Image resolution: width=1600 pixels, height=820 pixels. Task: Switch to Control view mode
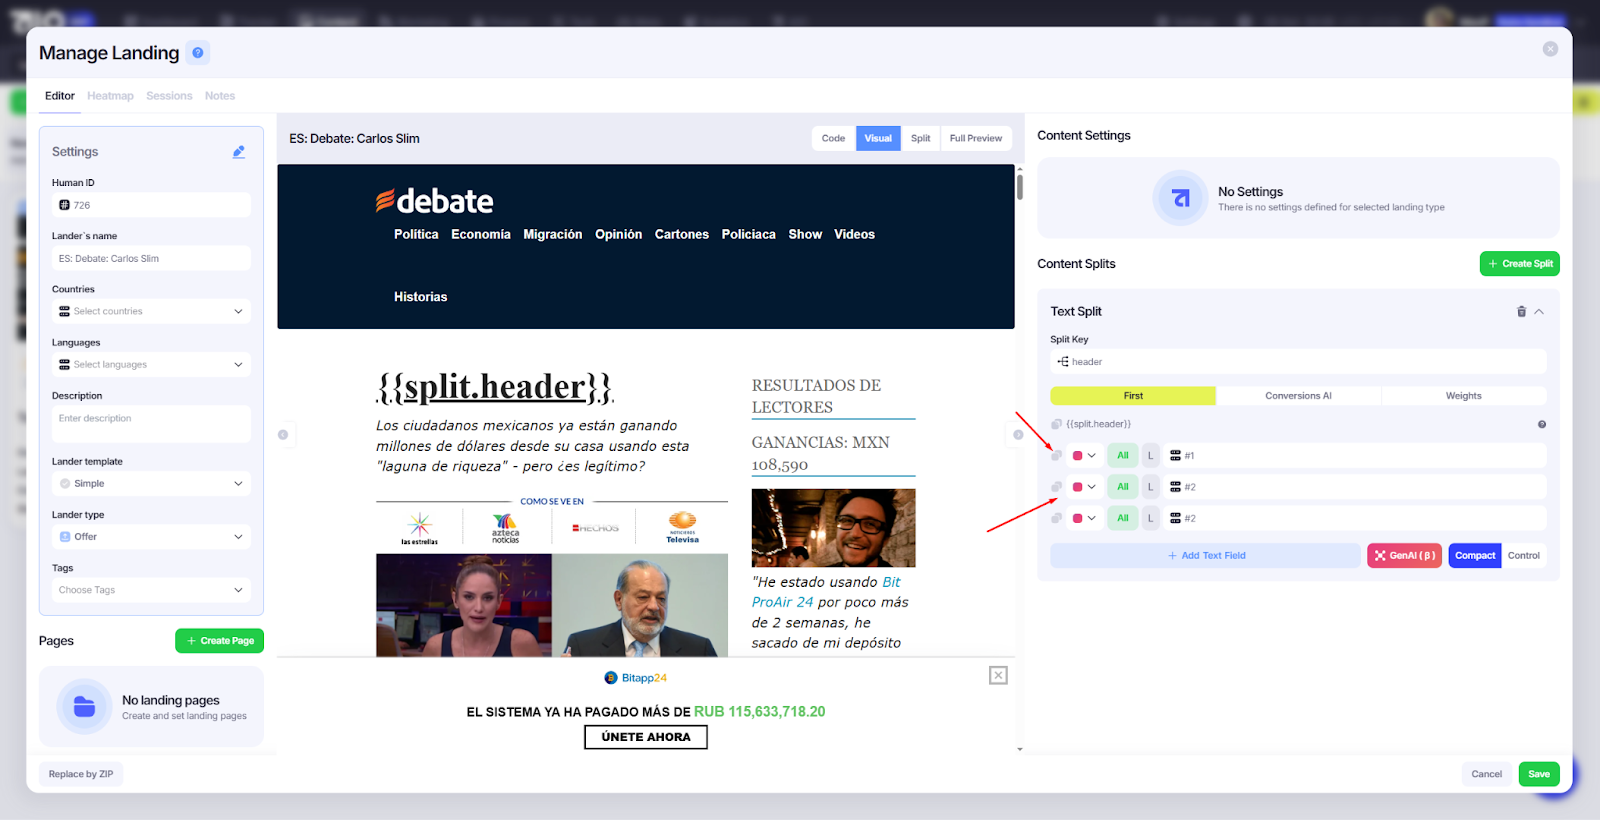coord(1523,556)
